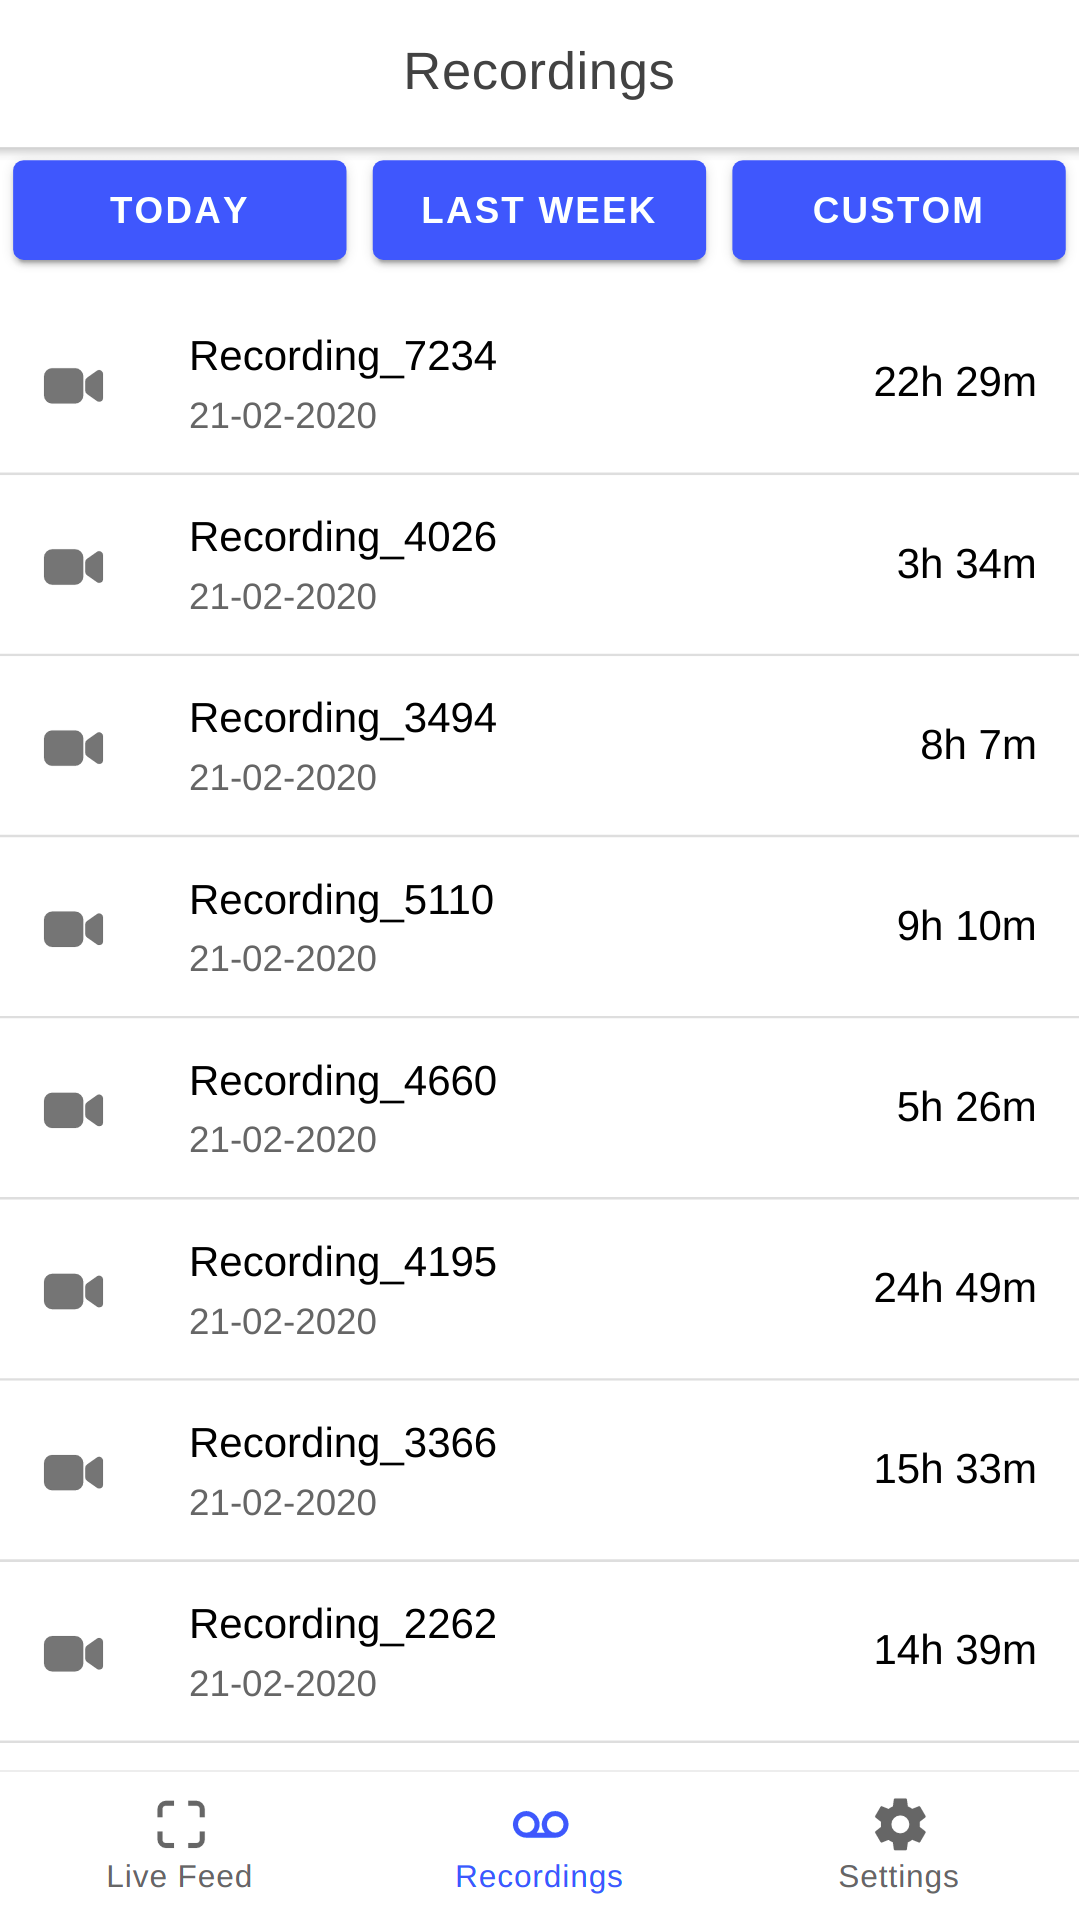Screen dimensions: 1079x1919
Task: Click the camera icon beside Recording_4660
Action: click(74, 1110)
